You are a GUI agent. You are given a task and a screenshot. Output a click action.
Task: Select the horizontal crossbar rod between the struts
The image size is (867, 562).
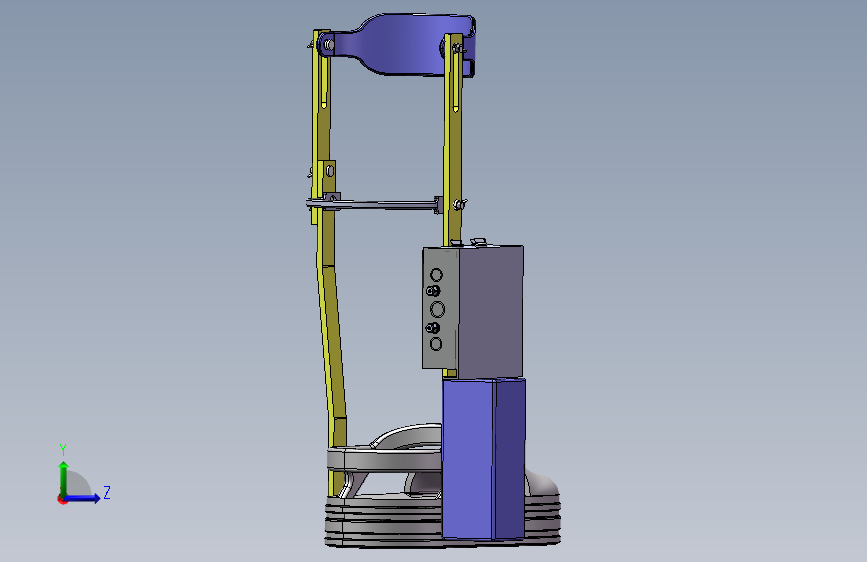pos(382,205)
